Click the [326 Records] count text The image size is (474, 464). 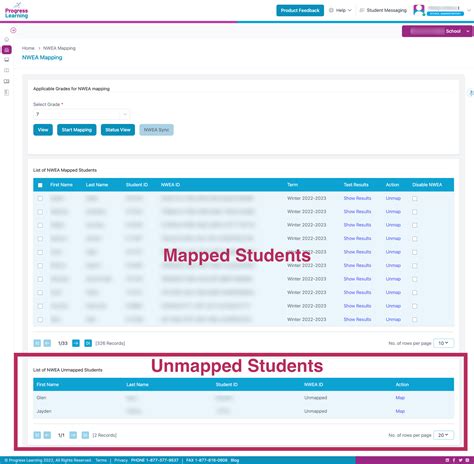coord(110,343)
